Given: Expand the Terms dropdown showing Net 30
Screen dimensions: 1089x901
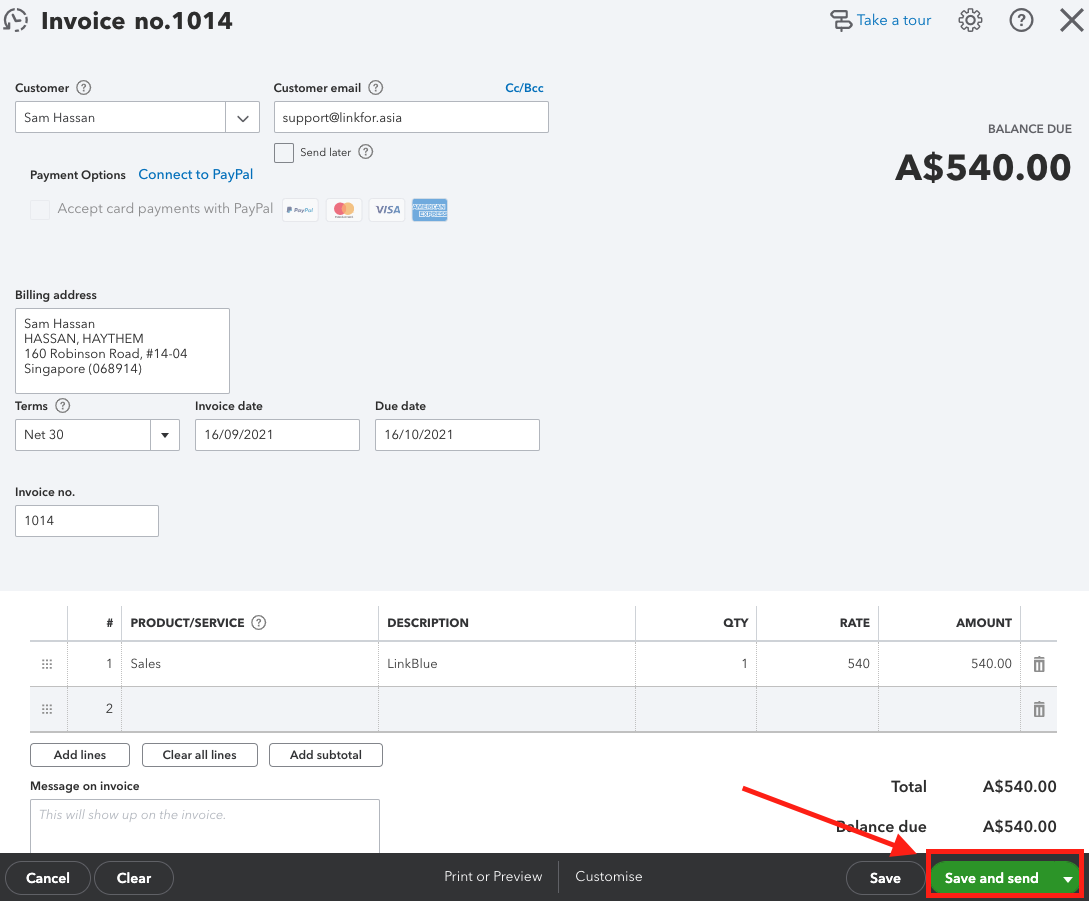Looking at the screenshot, I should 165,435.
